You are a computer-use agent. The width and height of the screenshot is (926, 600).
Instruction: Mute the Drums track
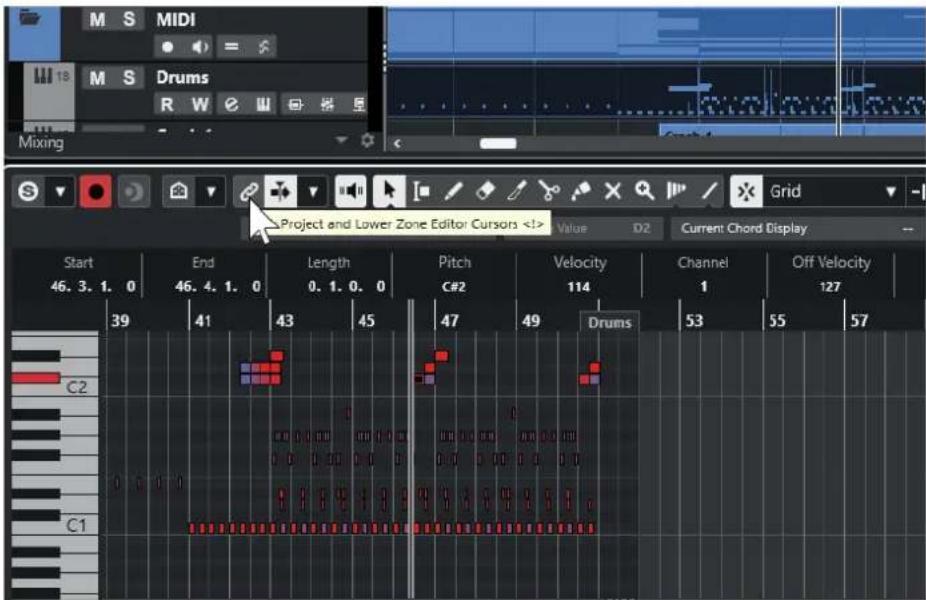[97, 77]
